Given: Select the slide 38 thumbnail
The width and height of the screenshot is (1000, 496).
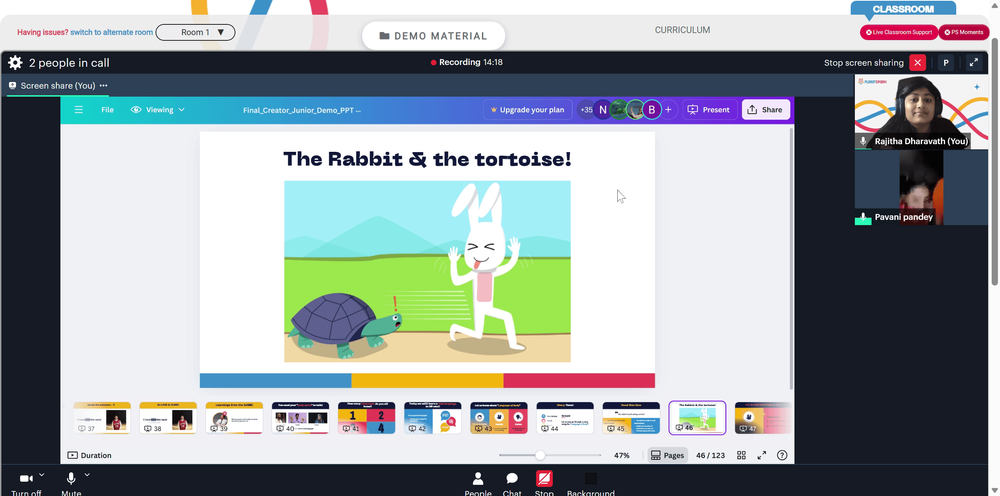Looking at the screenshot, I should [x=168, y=418].
